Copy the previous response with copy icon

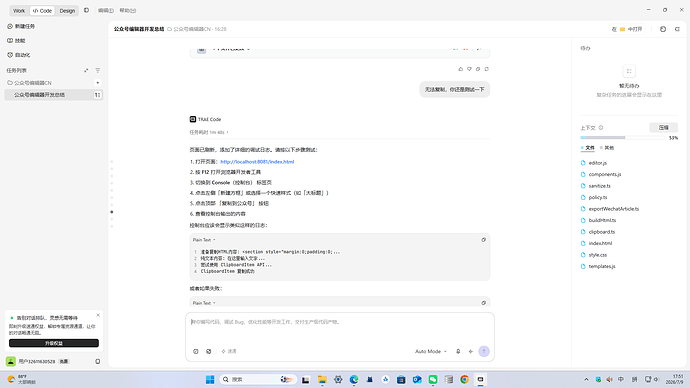point(478,69)
